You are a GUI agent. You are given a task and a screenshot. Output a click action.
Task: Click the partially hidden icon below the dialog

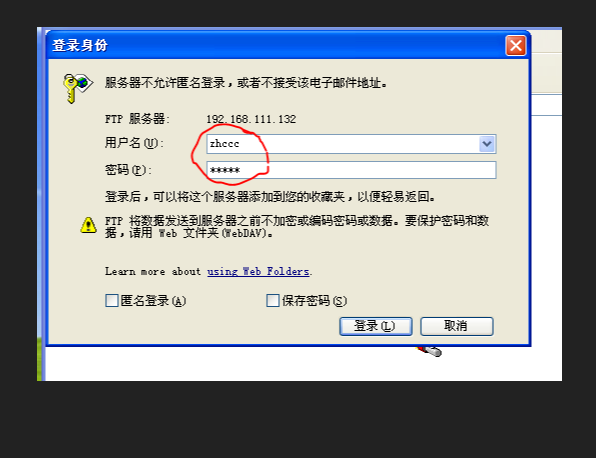(429, 351)
